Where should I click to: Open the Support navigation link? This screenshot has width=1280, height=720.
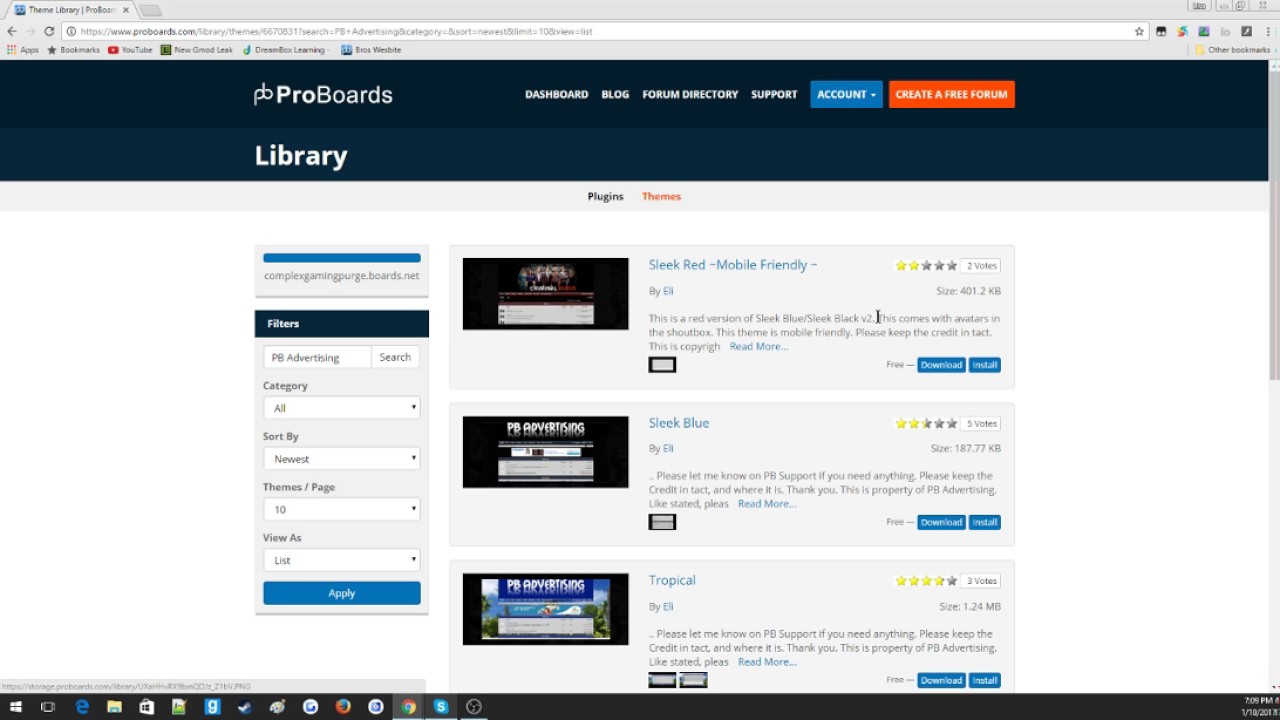point(774,94)
